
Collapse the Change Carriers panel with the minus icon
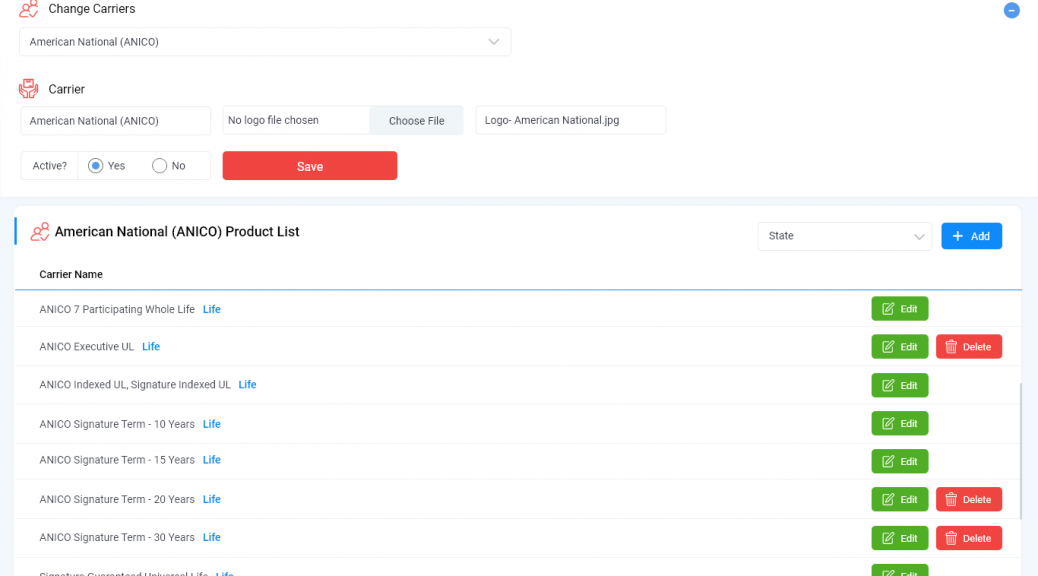pyautogui.click(x=1011, y=11)
